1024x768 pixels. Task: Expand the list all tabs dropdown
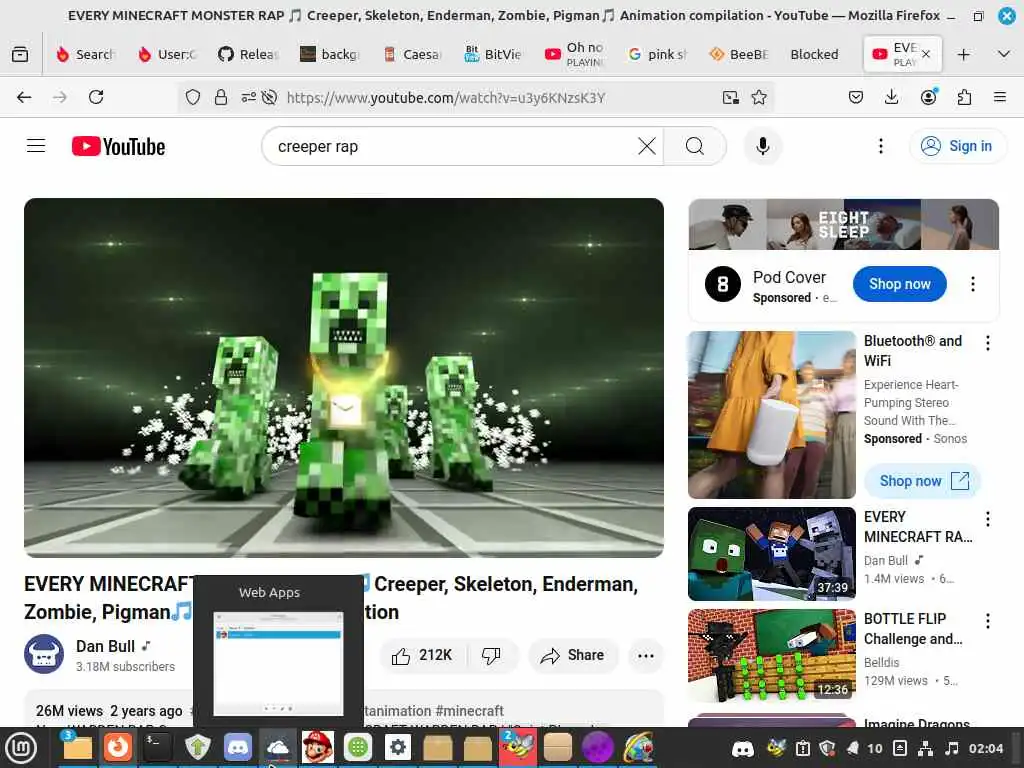point(1004,54)
